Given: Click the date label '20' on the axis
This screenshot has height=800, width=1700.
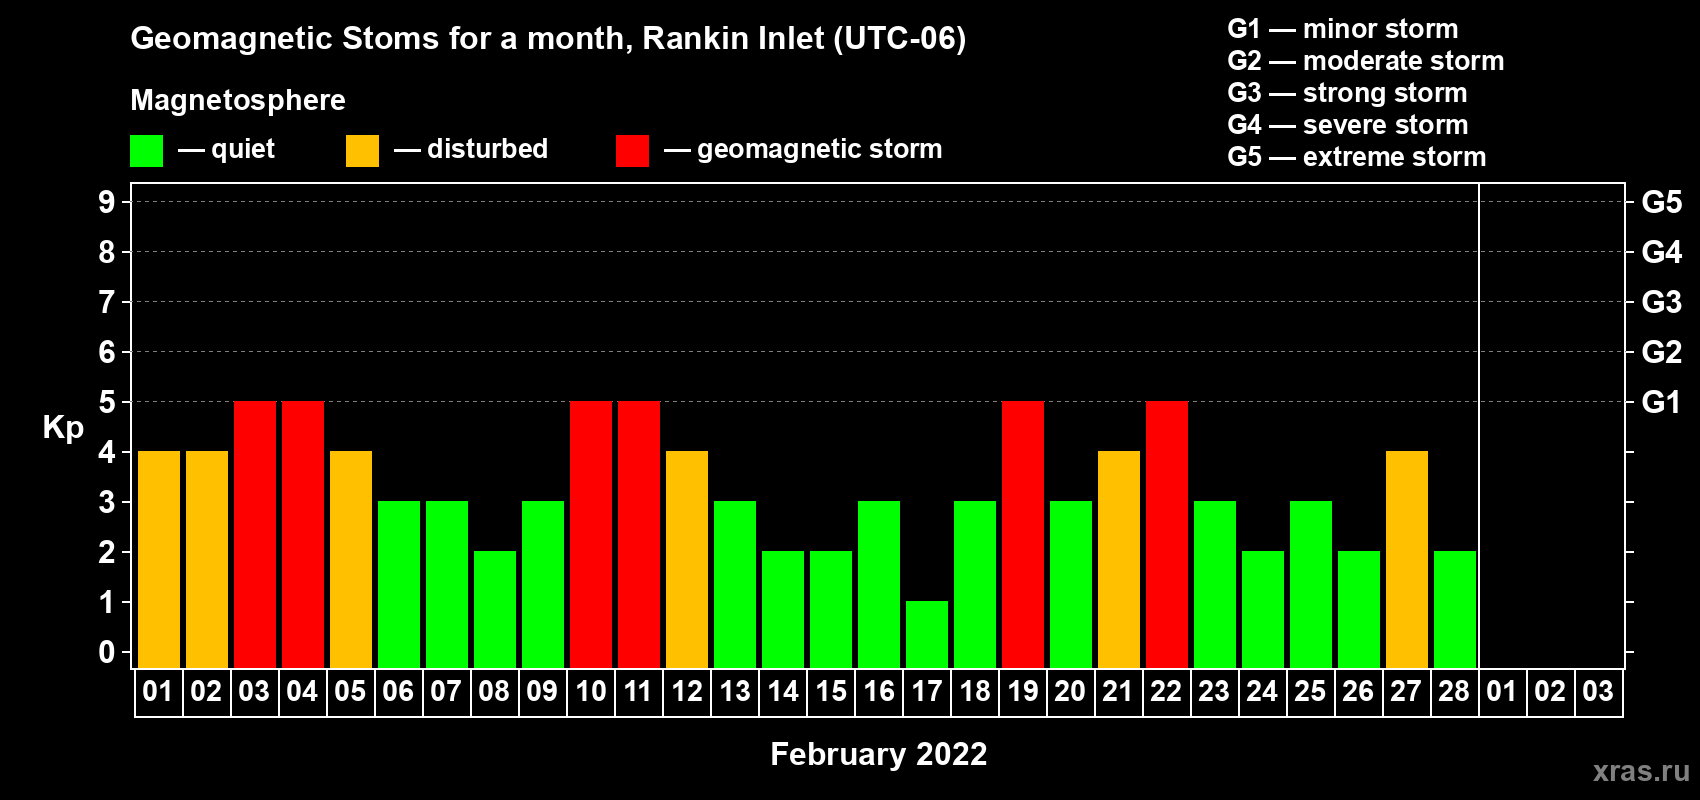Looking at the screenshot, I should tap(1070, 692).
